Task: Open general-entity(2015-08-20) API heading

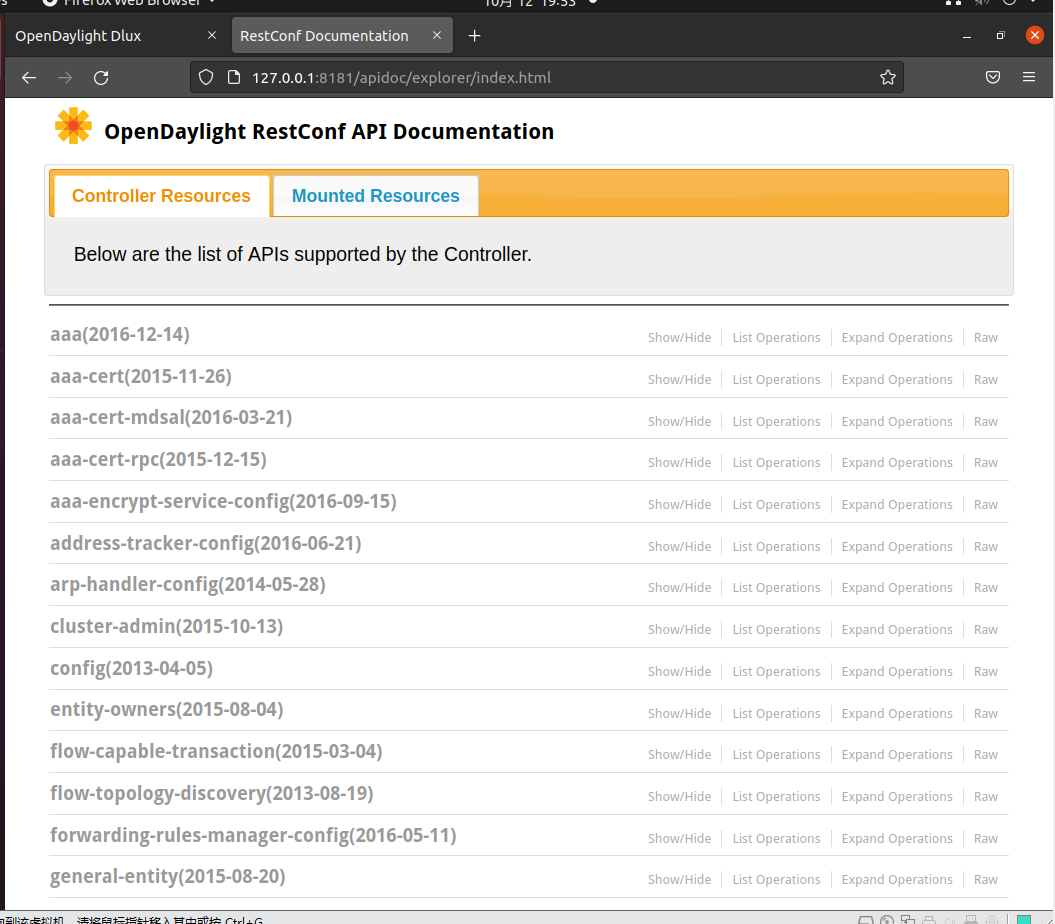Action: (x=168, y=876)
